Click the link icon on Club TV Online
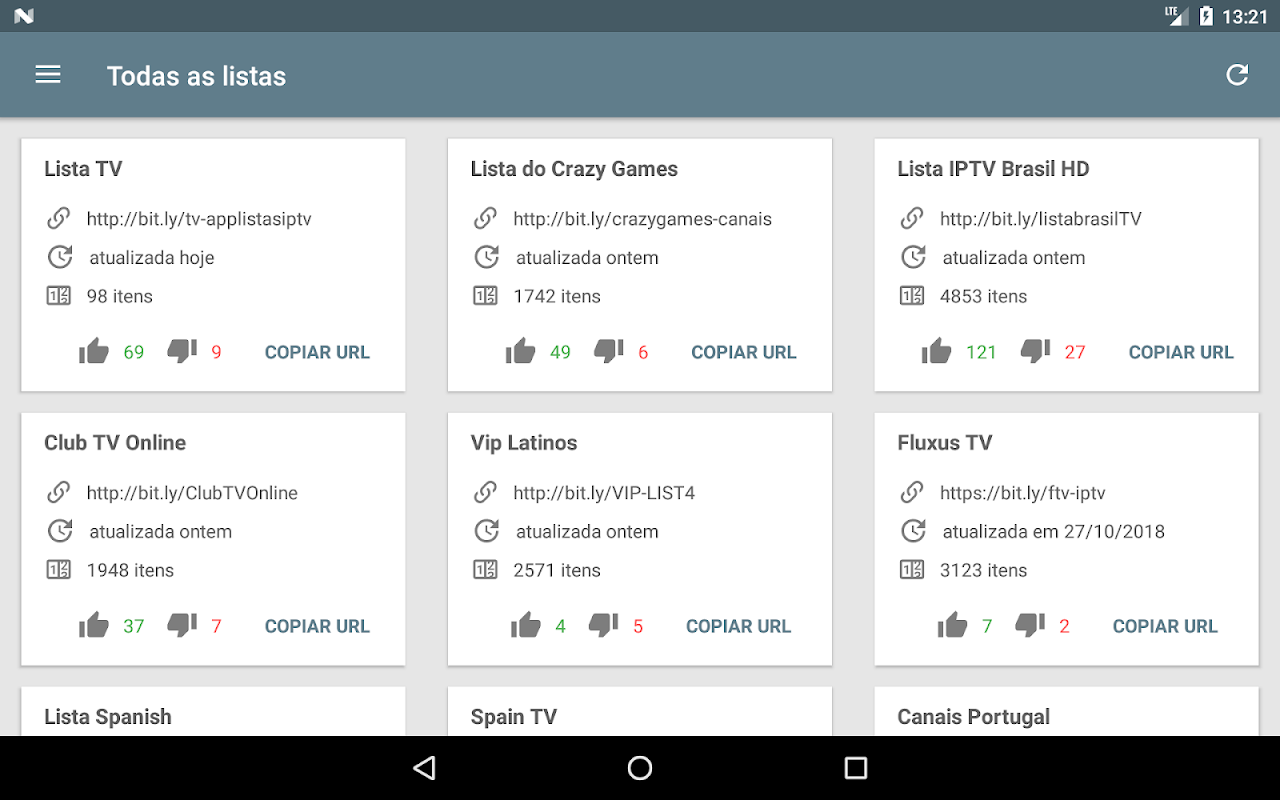The height and width of the screenshot is (800, 1280). (59, 492)
